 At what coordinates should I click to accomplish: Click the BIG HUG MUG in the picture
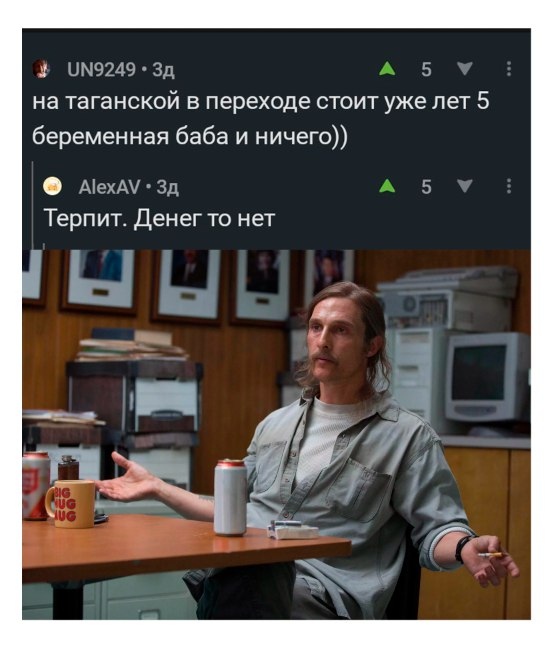[x=70, y=504]
